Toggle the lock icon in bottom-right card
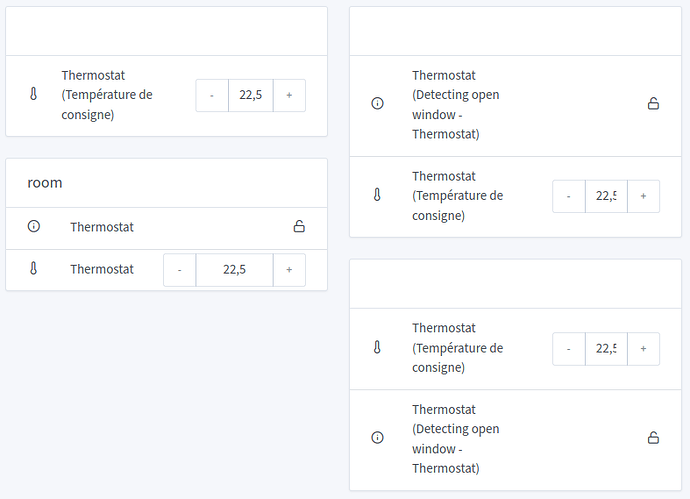This screenshot has width=690, height=499. click(653, 438)
